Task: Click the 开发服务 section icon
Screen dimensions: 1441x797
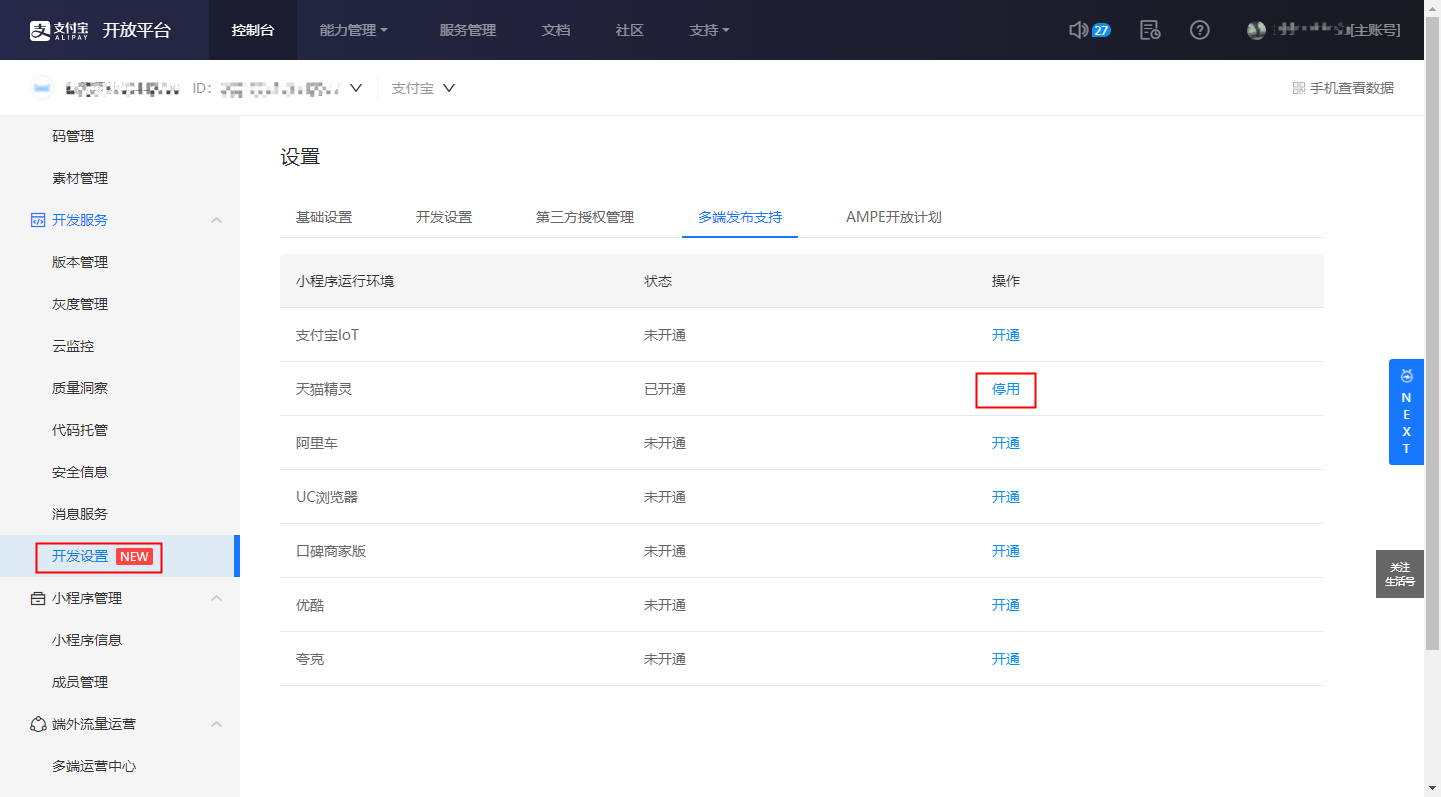Action: coord(38,220)
